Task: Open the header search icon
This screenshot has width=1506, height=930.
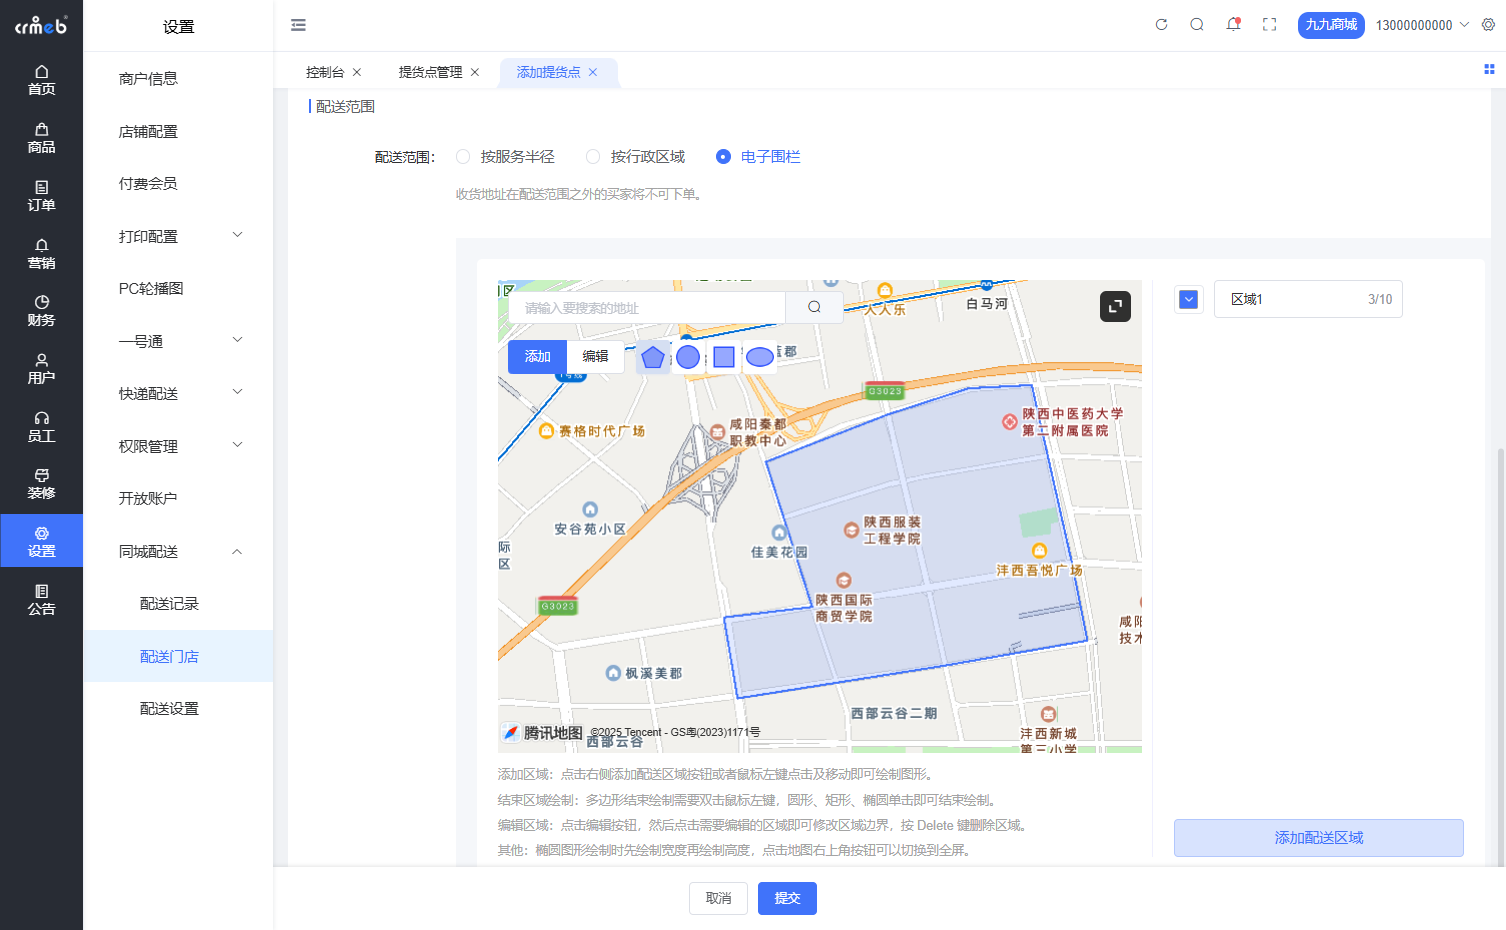Action: (1197, 25)
